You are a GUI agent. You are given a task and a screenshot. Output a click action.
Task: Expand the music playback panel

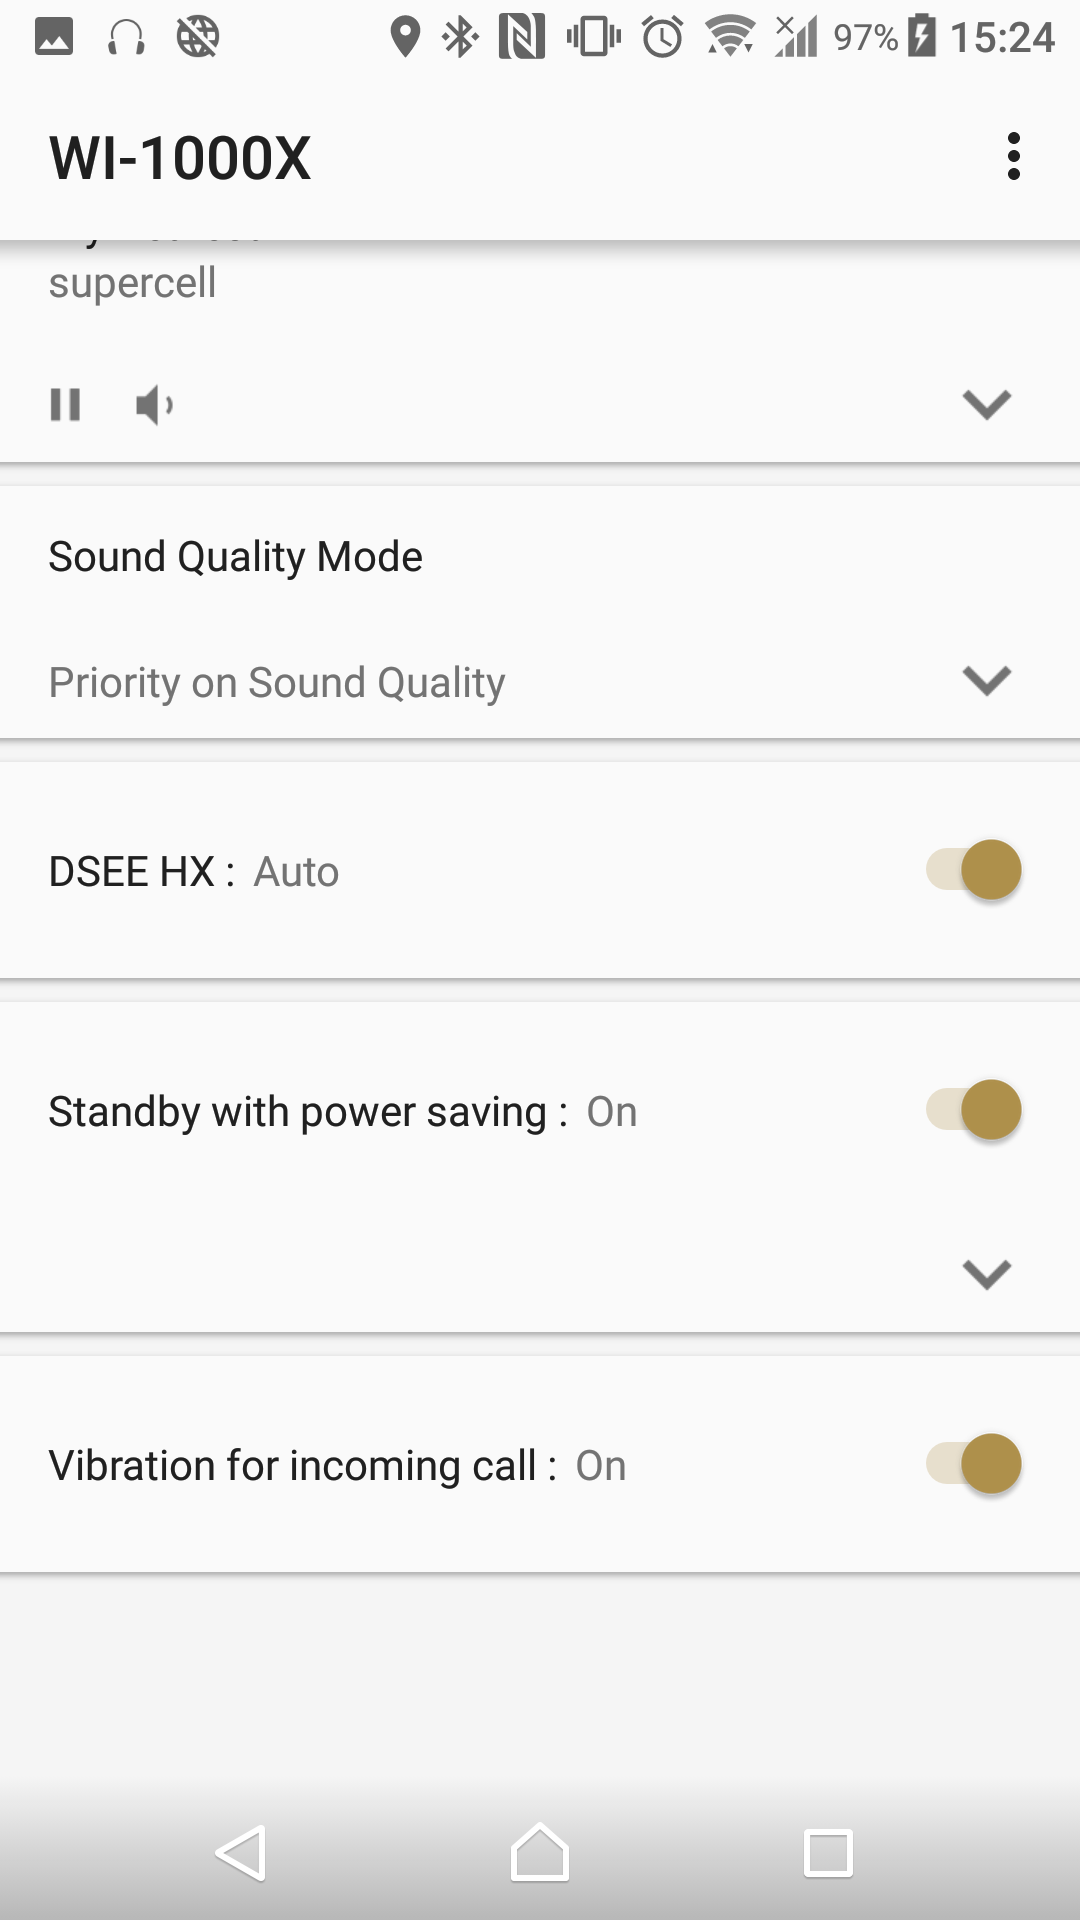[986, 405]
